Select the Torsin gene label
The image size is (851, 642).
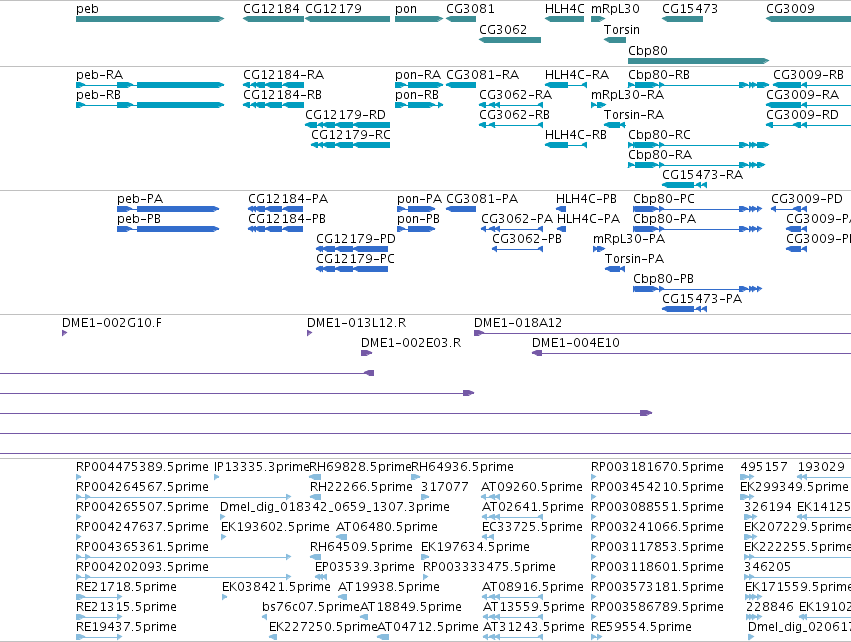tap(622, 29)
